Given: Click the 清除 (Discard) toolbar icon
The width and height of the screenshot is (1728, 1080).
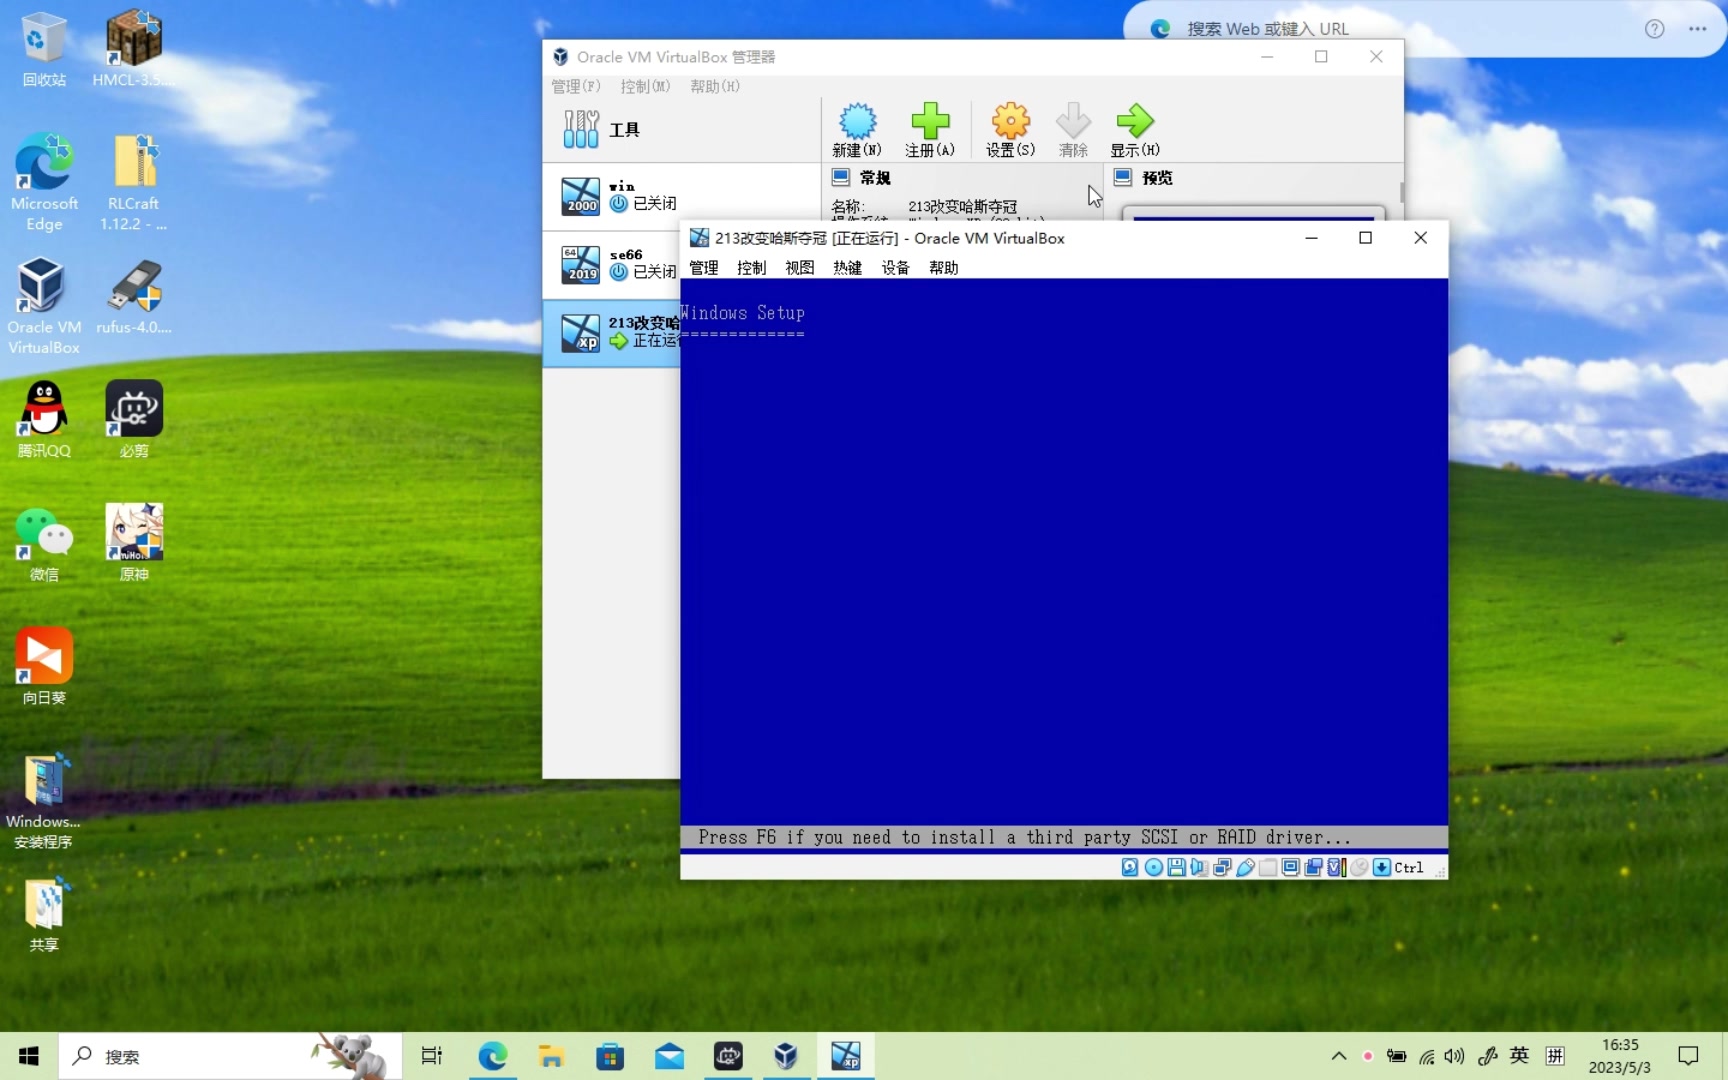Looking at the screenshot, I should pos(1072,129).
